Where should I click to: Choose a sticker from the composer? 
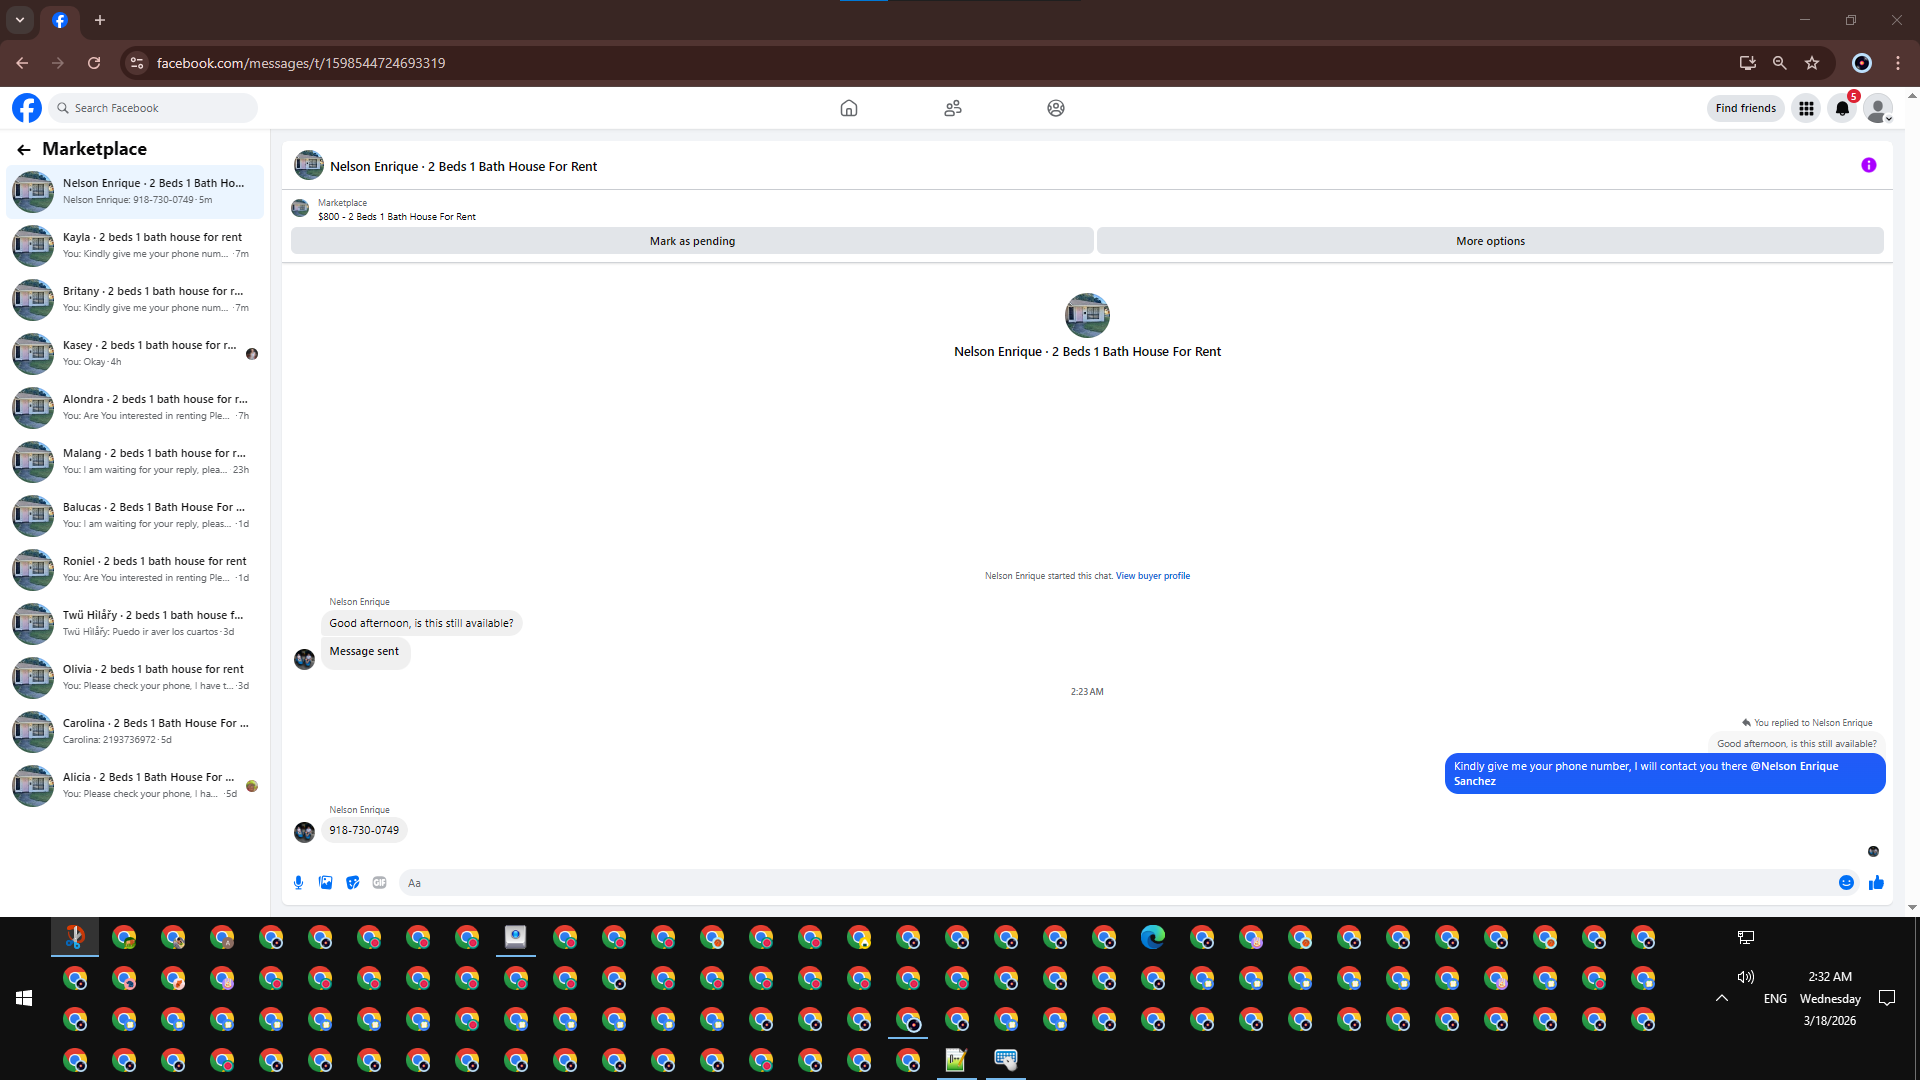[x=352, y=883]
